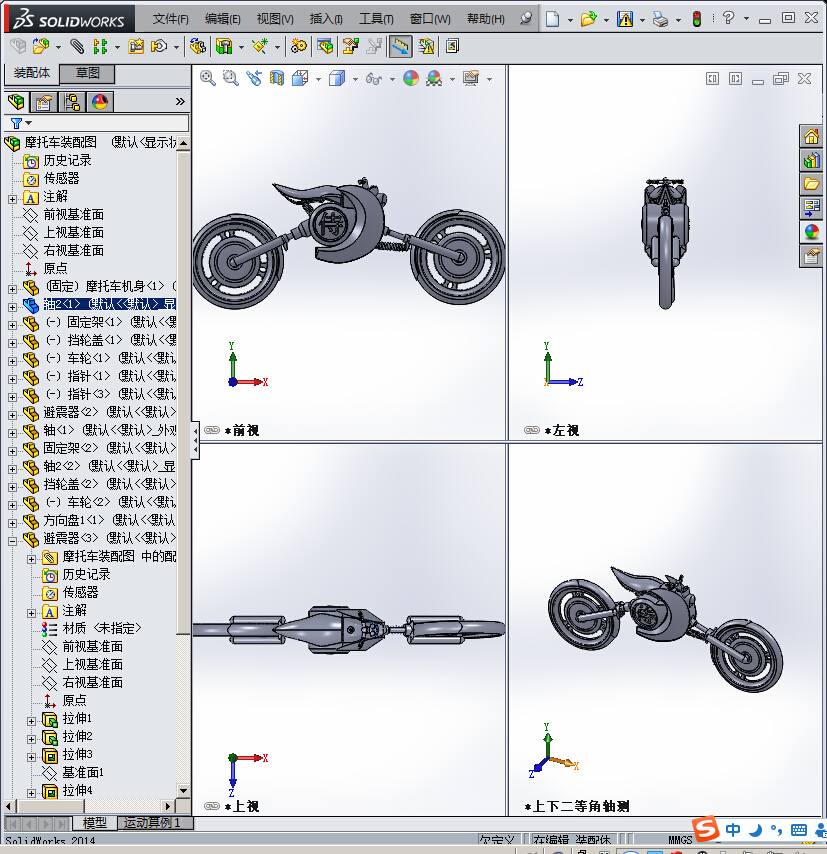Click the Display Style cube icon
The width and height of the screenshot is (827, 854).
click(337, 78)
